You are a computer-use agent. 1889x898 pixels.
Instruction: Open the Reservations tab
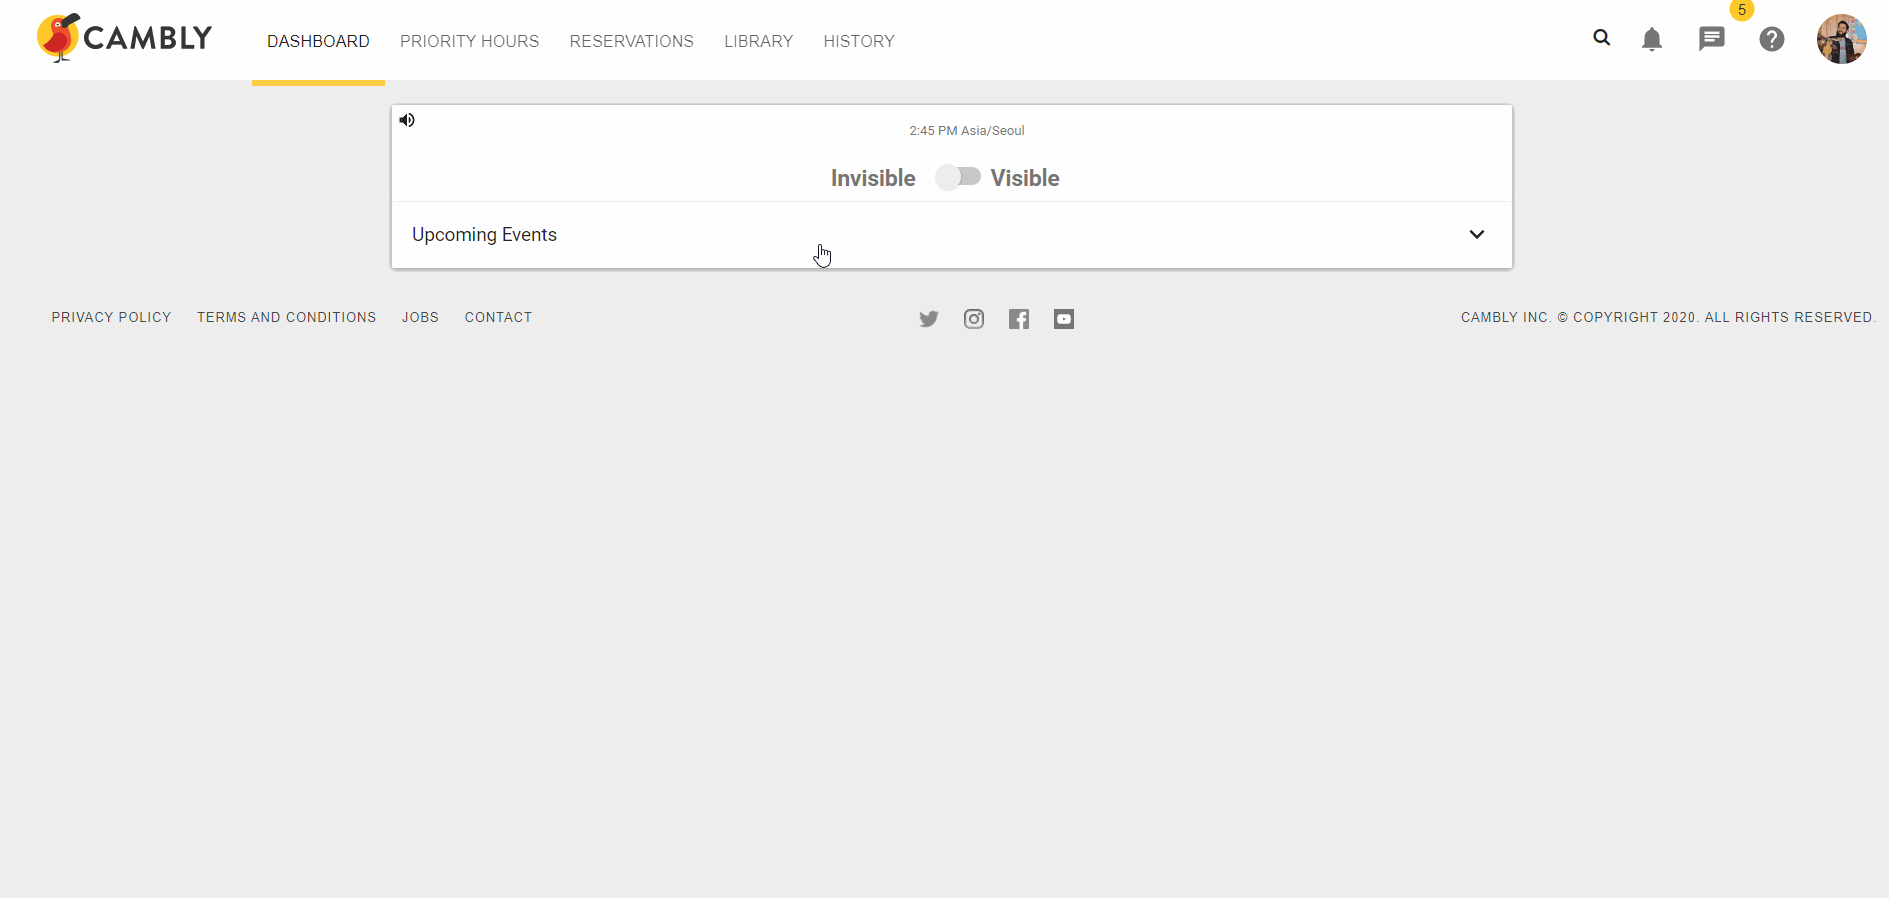tap(632, 41)
